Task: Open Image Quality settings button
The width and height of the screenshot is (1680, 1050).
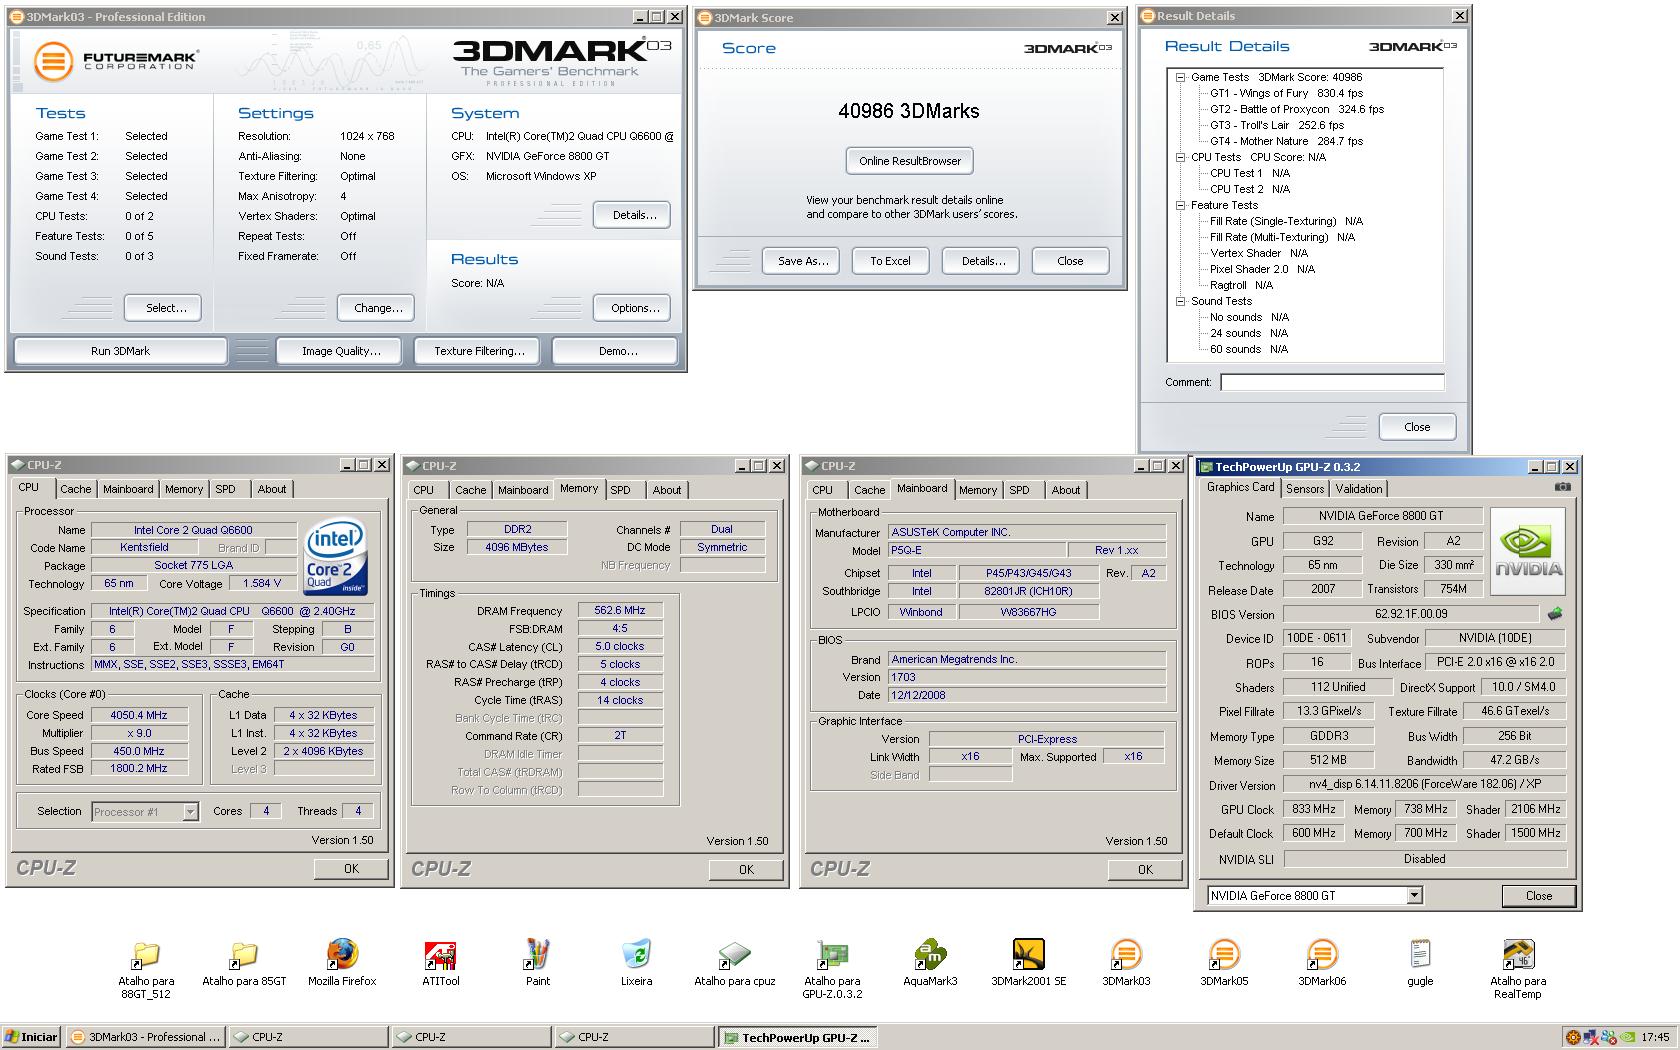Action: coord(341,351)
